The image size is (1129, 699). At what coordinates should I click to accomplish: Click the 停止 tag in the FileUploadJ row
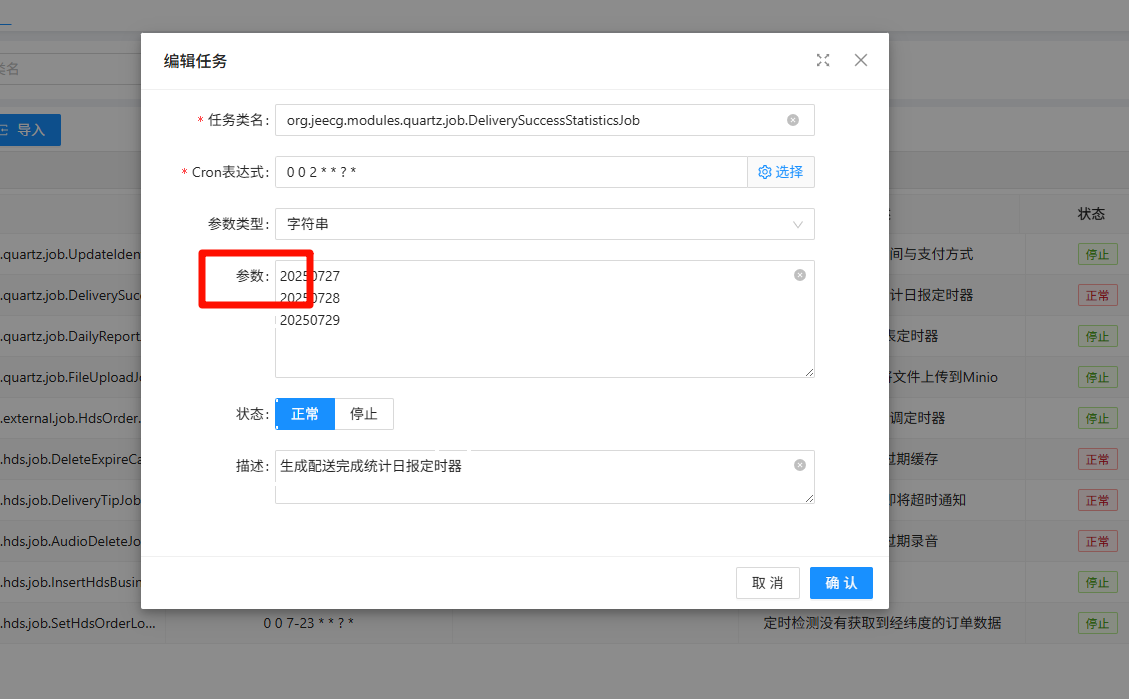(x=1097, y=377)
